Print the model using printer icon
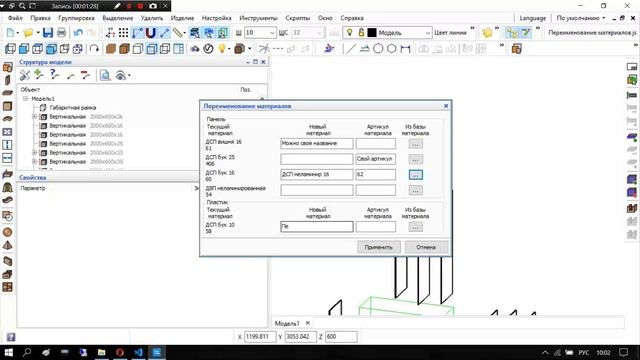This screenshot has width=640, height=360. [x=61, y=33]
